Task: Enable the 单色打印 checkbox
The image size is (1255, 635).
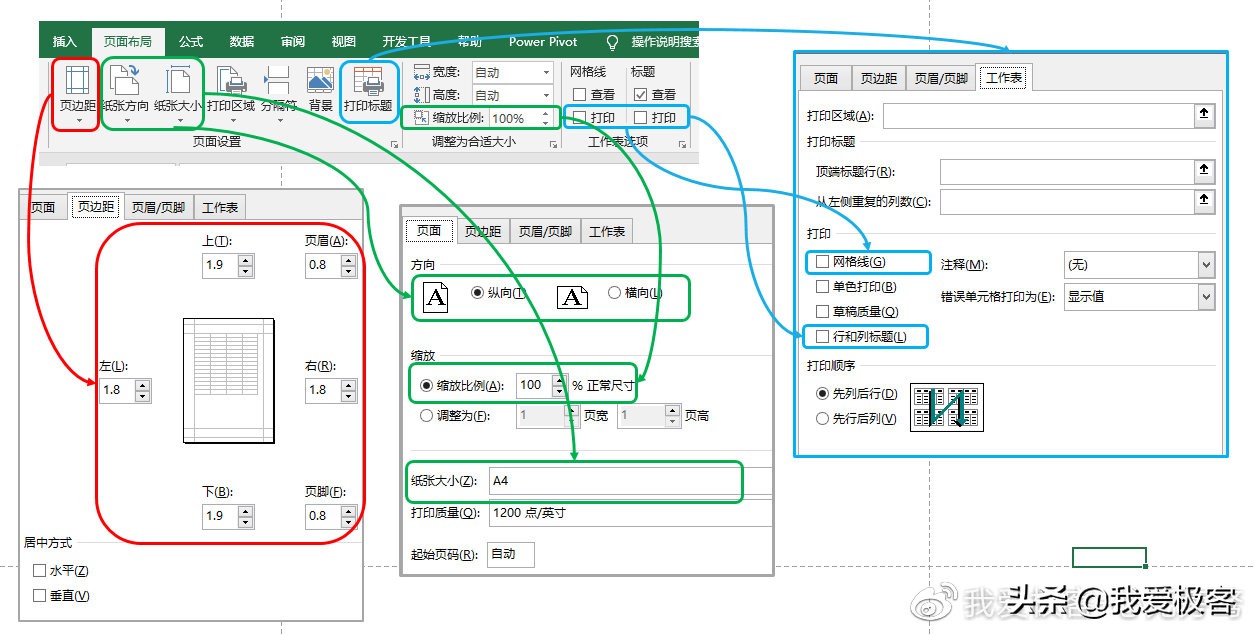Action: [822, 286]
